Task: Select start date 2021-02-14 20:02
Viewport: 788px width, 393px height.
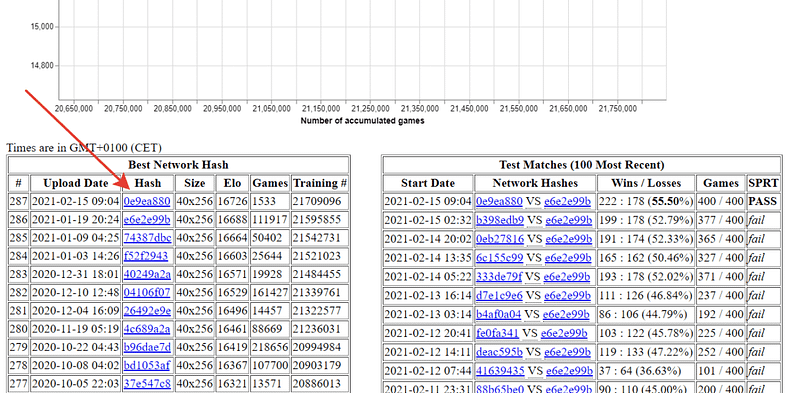Action: click(x=428, y=239)
